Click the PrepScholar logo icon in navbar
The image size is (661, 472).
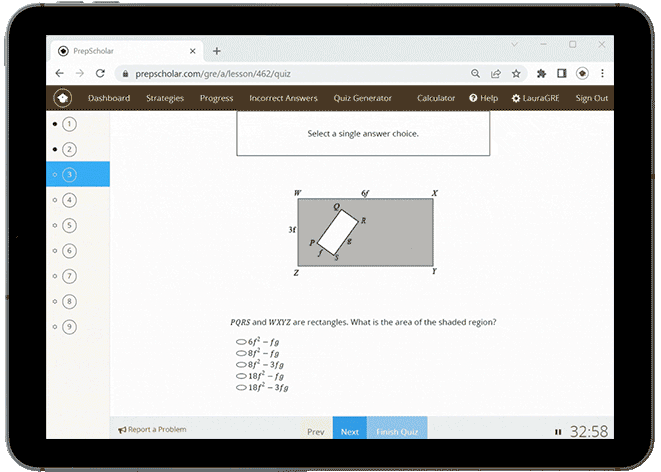62,98
